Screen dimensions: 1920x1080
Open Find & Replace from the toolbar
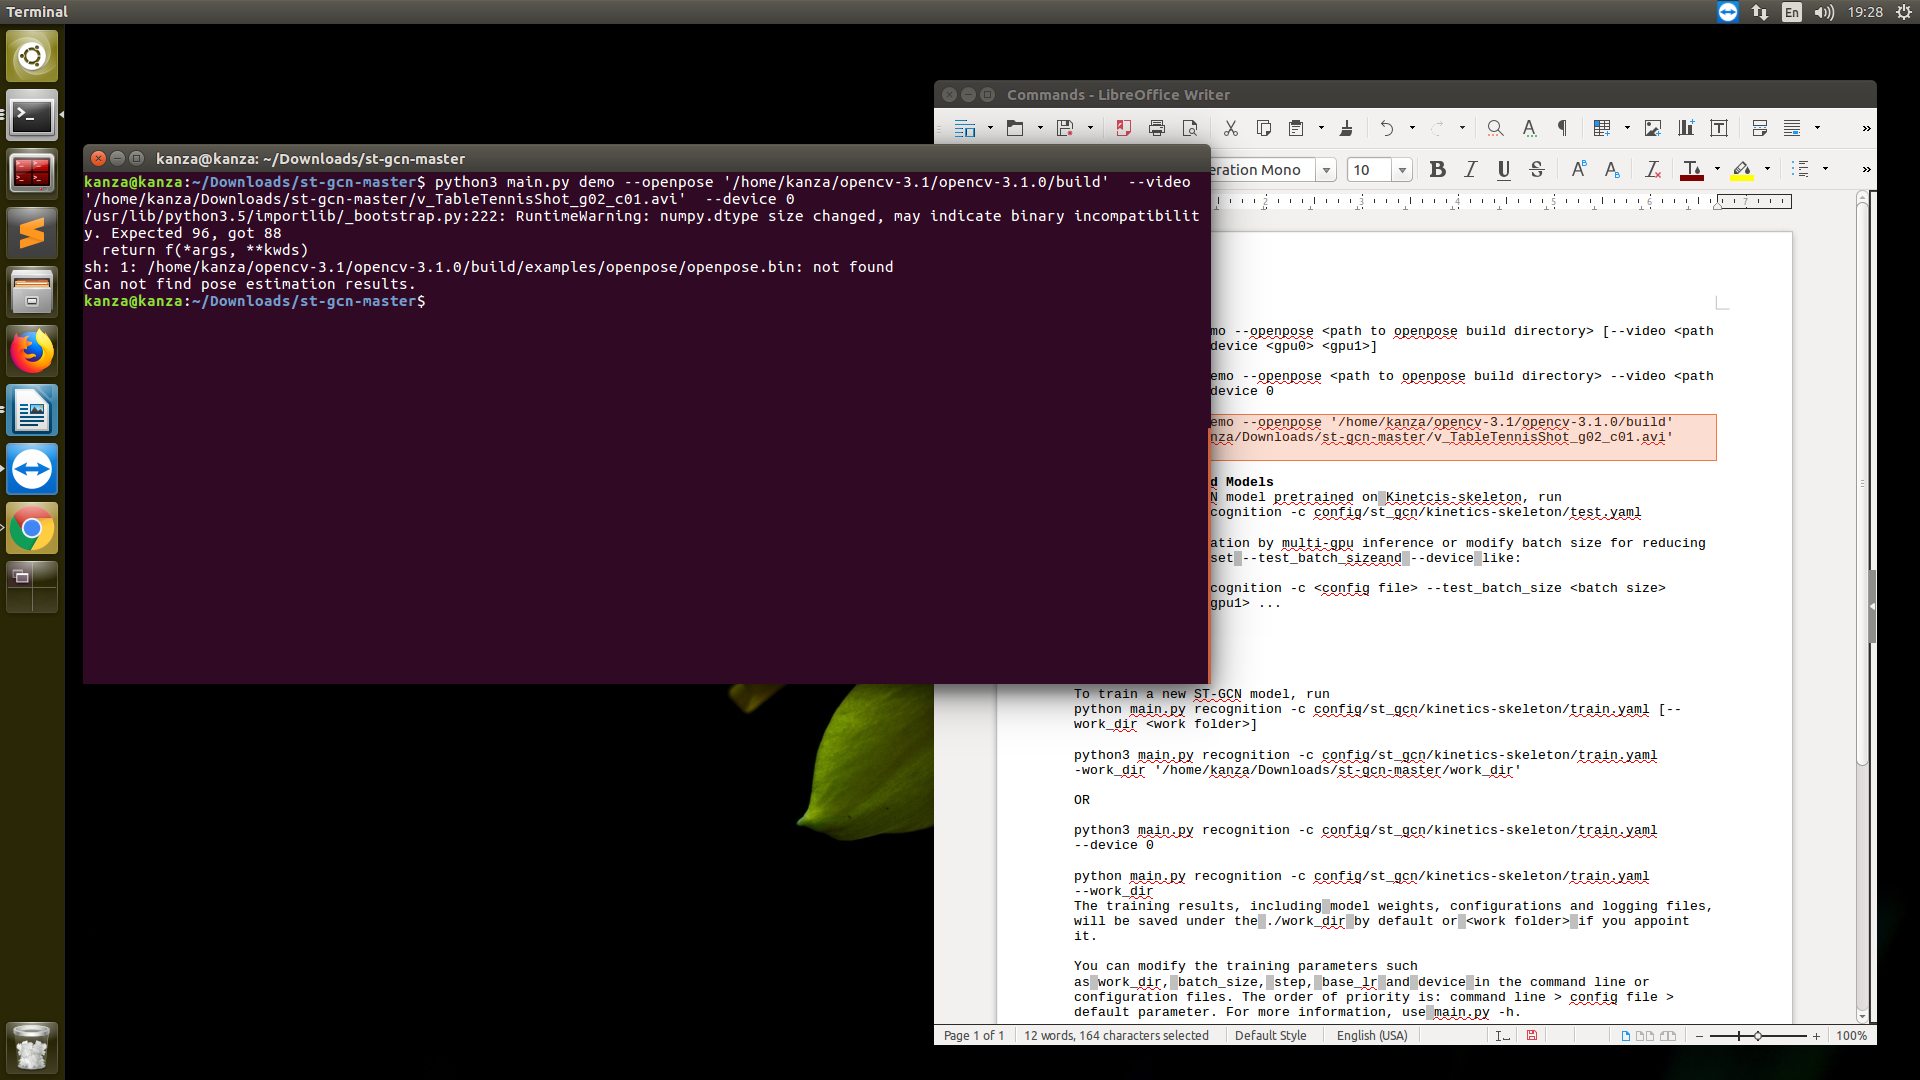click(x=1494, y=128)
